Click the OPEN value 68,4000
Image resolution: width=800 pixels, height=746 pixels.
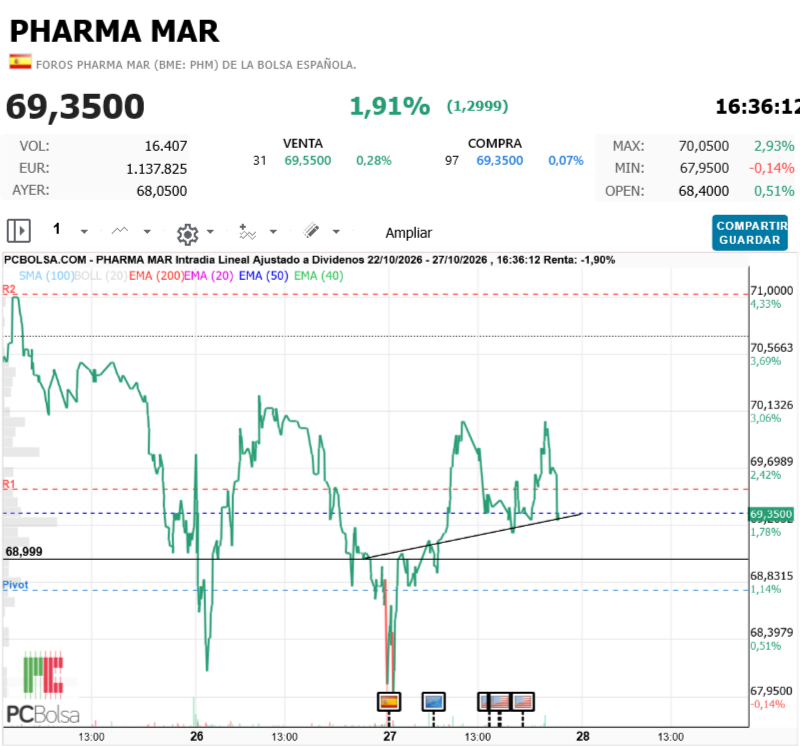coord(704,191)
